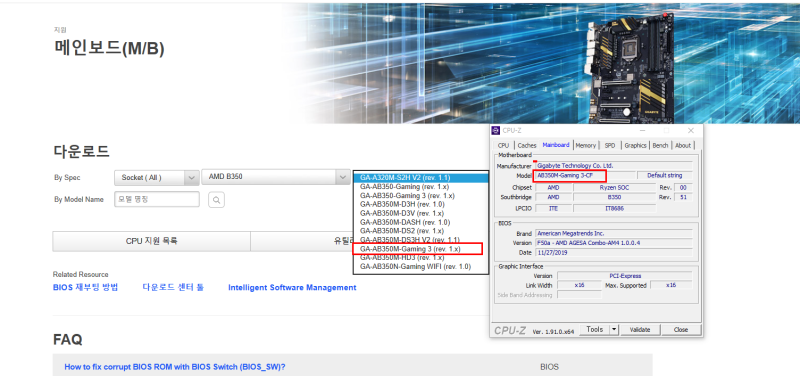Image resolution: width=800 pixels, height=376 pixels.
Task: Open the BIOS 재부팅 방법 link
Action: (86, 288)
